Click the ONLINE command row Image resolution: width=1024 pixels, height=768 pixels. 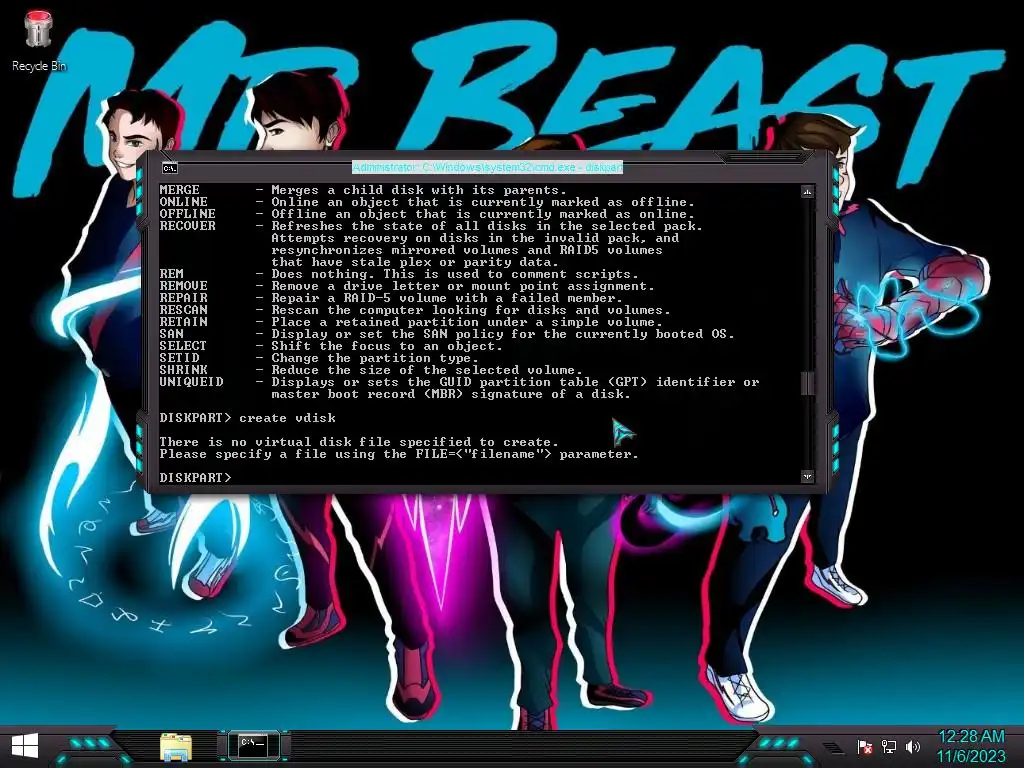(x=427, y=202)
